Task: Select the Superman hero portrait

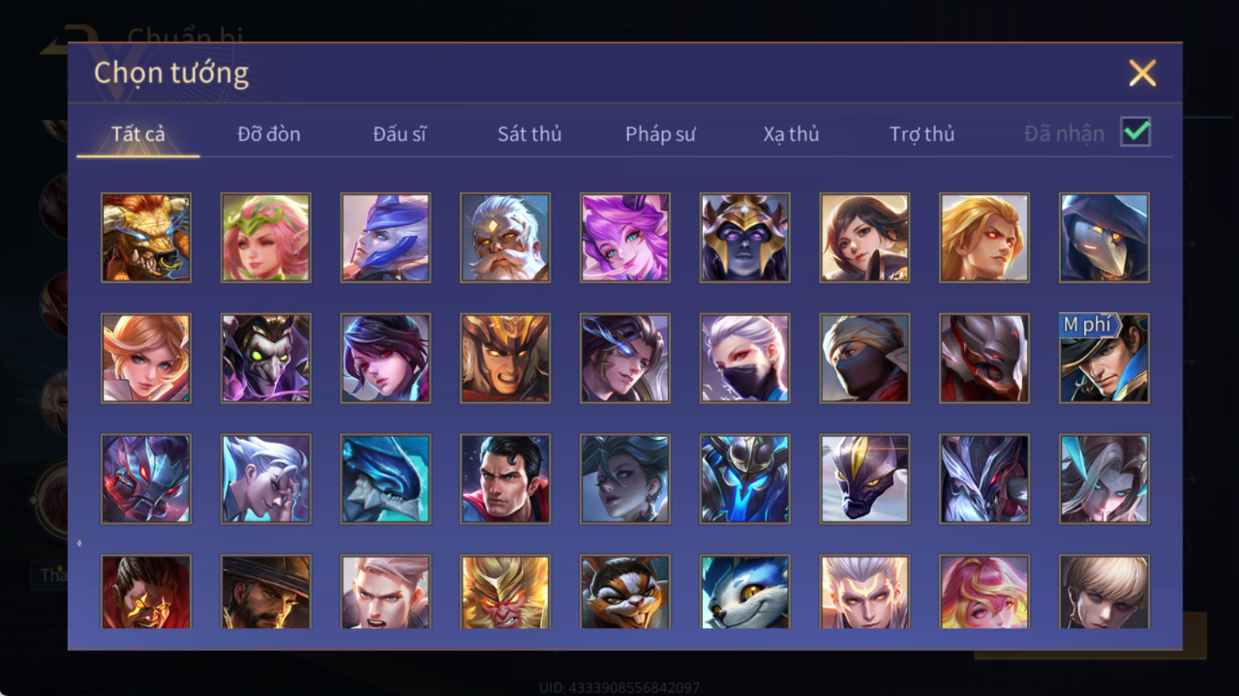Action: 505,479
